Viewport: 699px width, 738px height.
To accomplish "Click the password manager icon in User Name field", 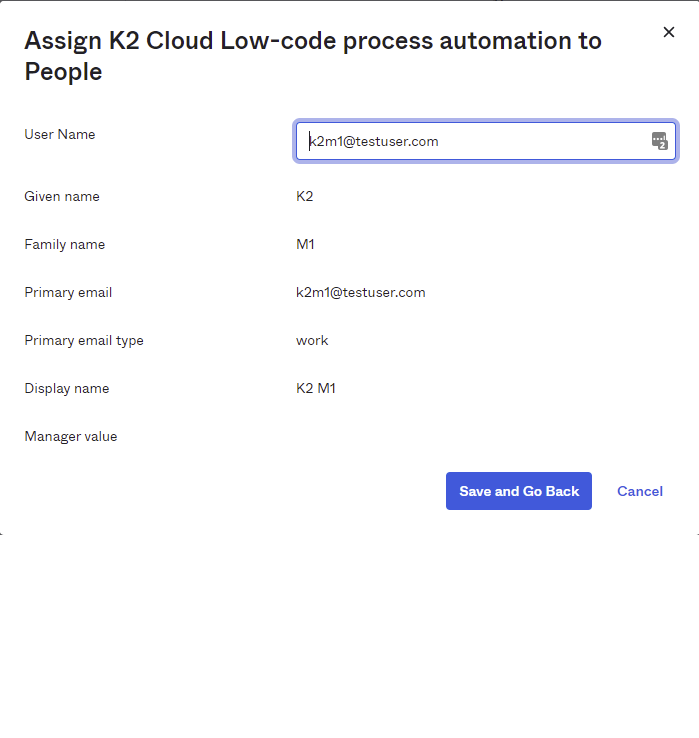I will point(659,141).
